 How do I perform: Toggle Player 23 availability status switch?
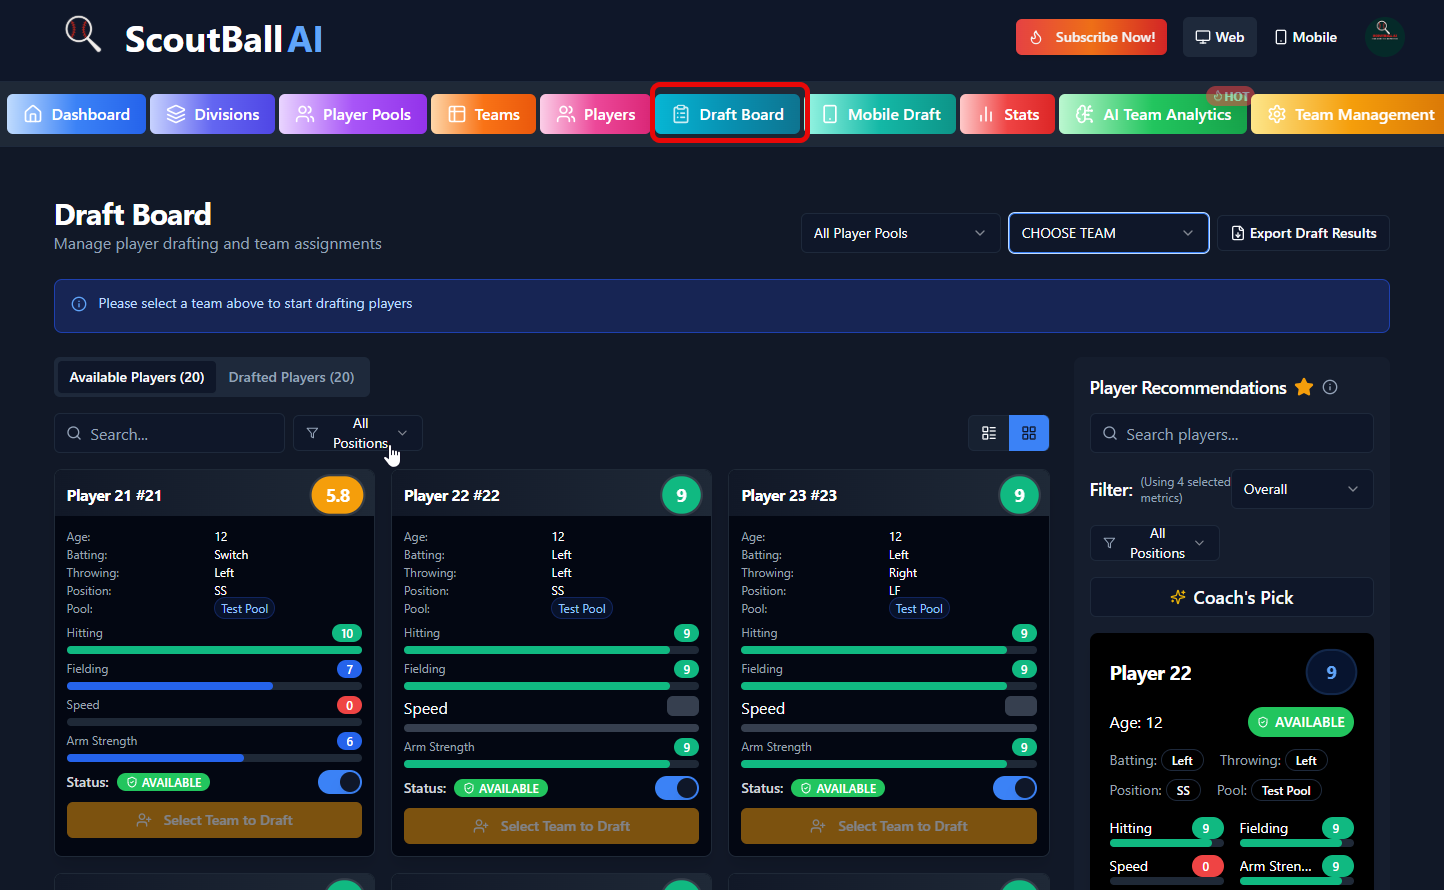[x=1015, y=788]
